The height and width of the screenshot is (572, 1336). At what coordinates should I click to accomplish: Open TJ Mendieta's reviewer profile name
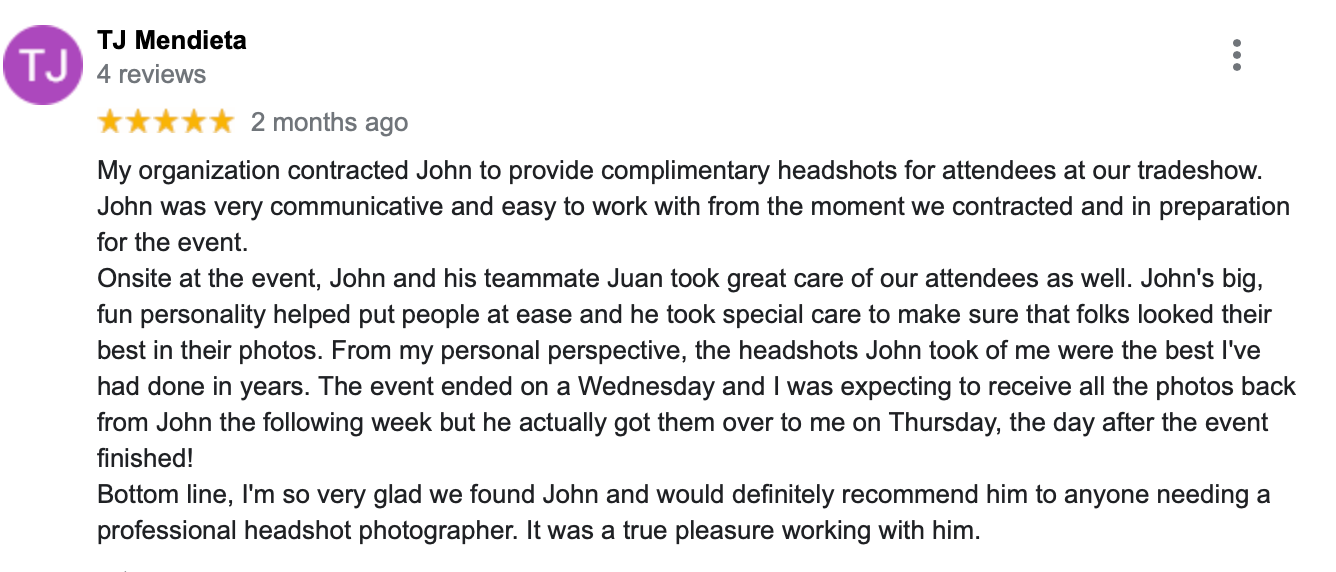click(x=172, y=40)
